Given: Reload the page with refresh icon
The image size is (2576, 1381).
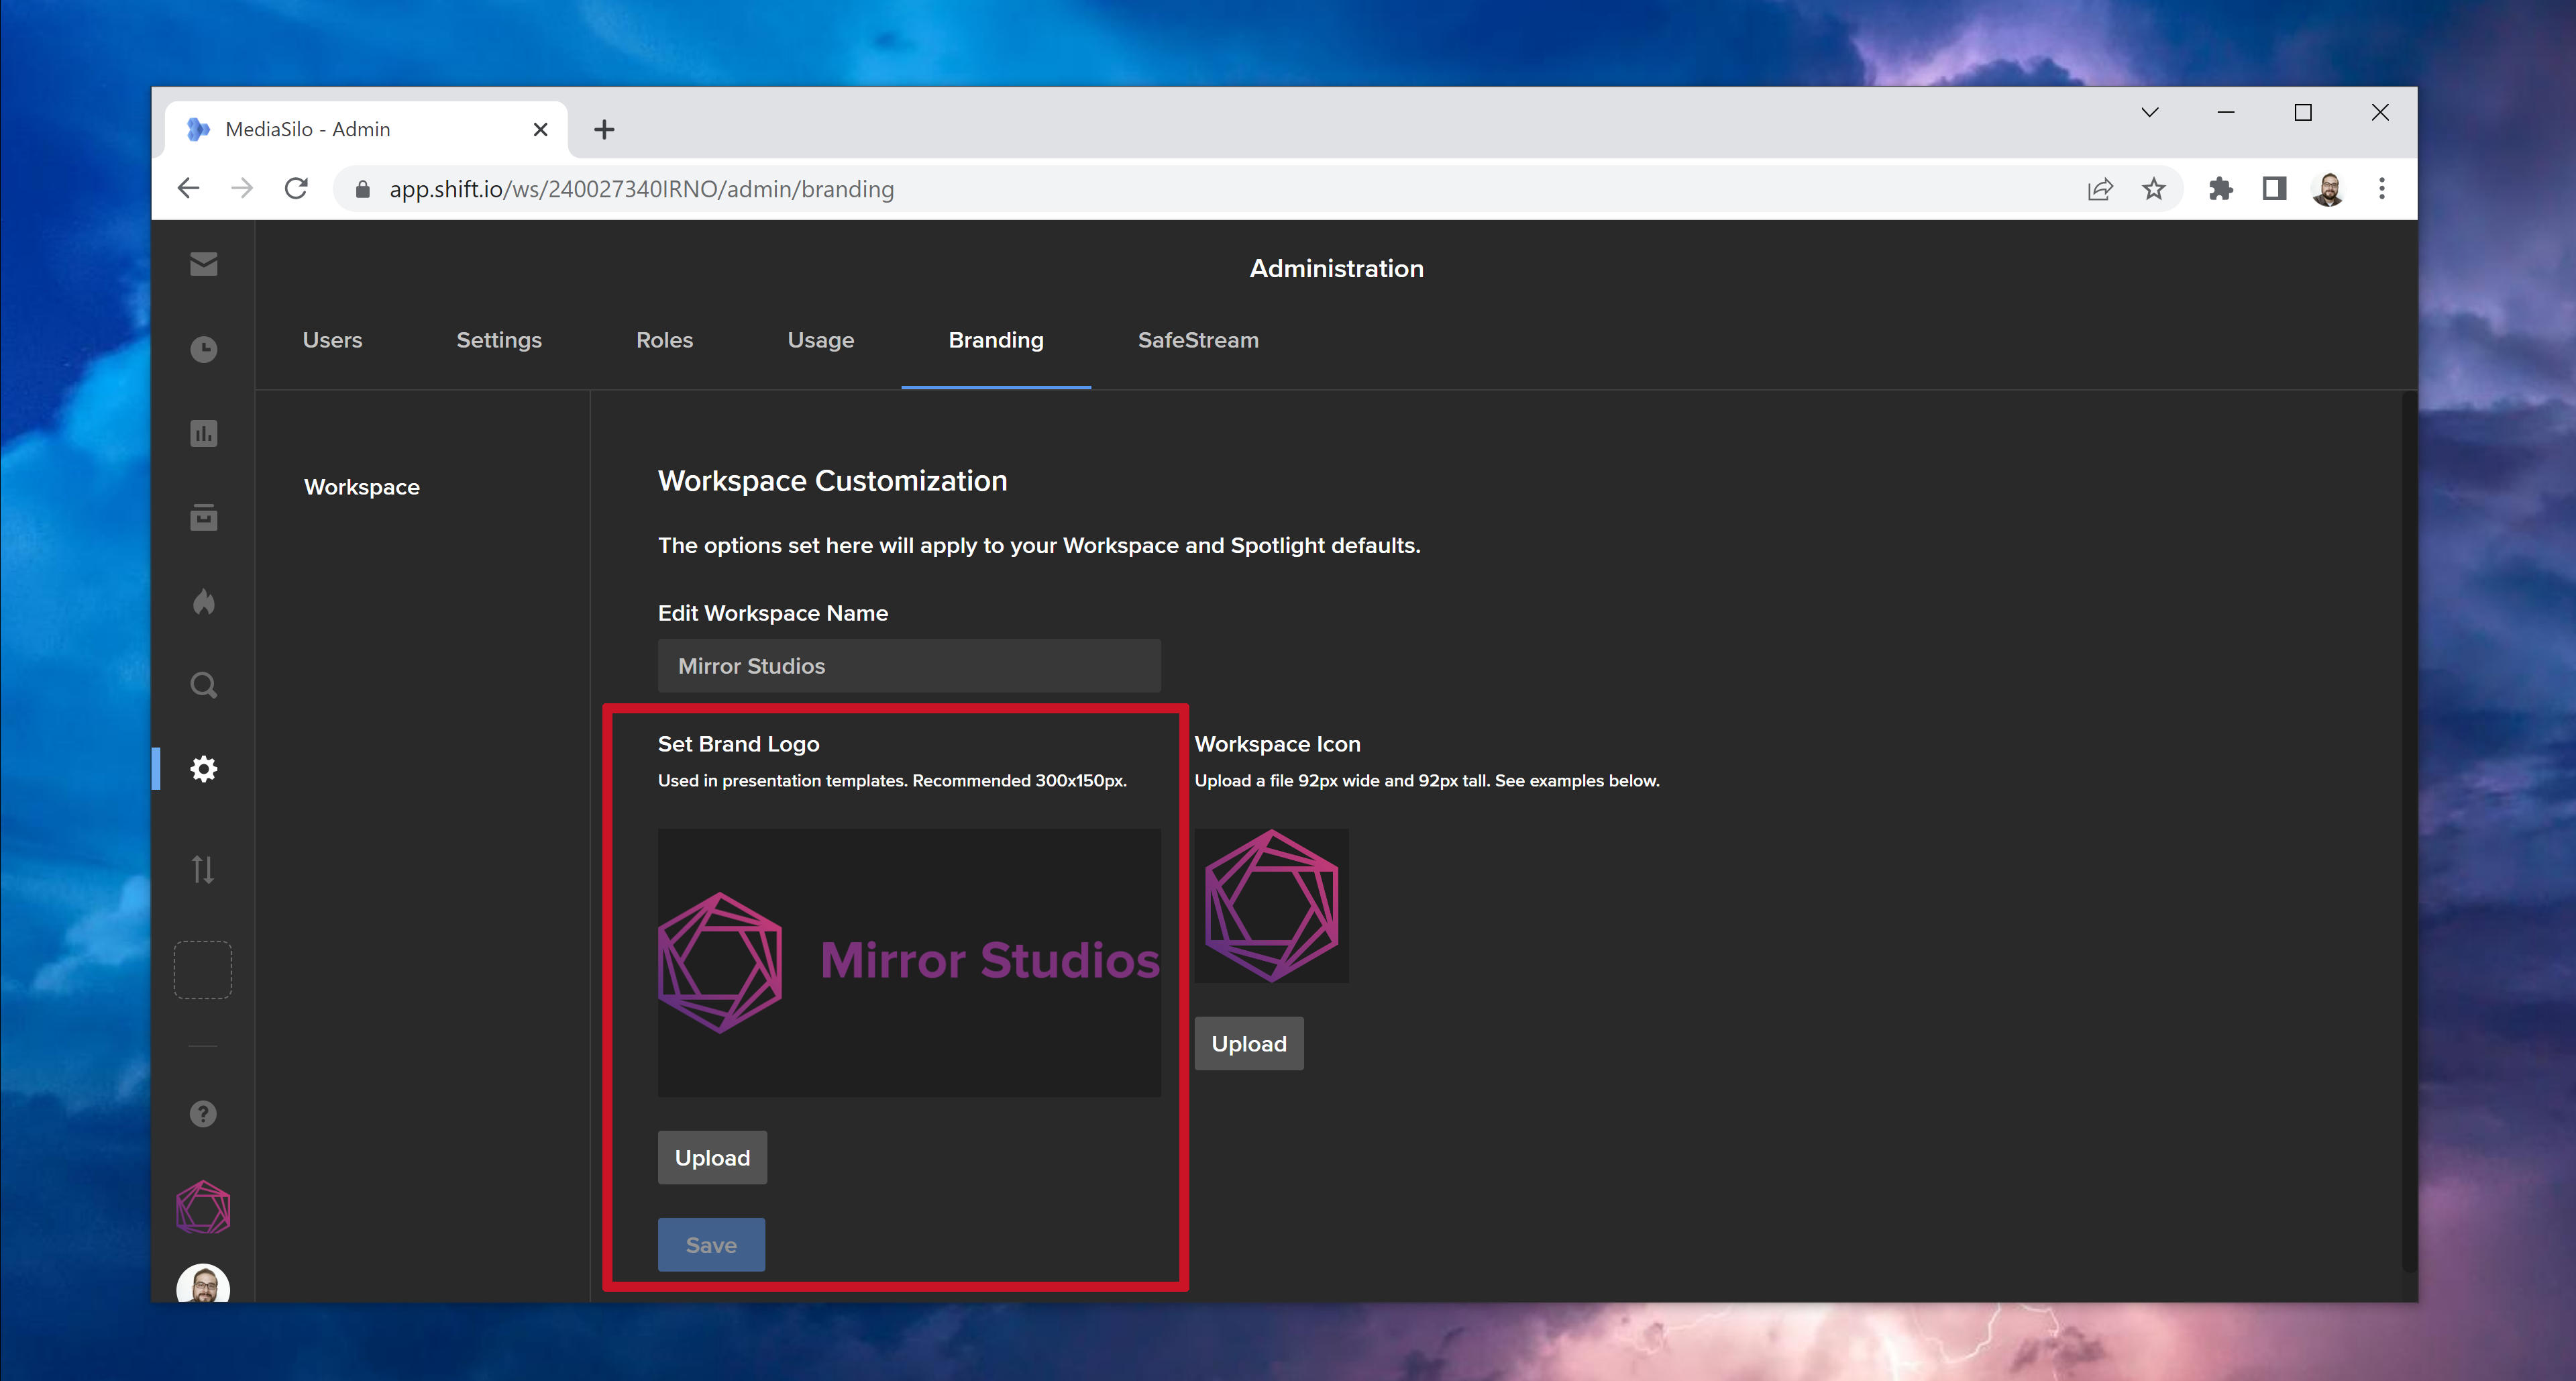Looking at the screenshot, I should [x=296, y=188].
